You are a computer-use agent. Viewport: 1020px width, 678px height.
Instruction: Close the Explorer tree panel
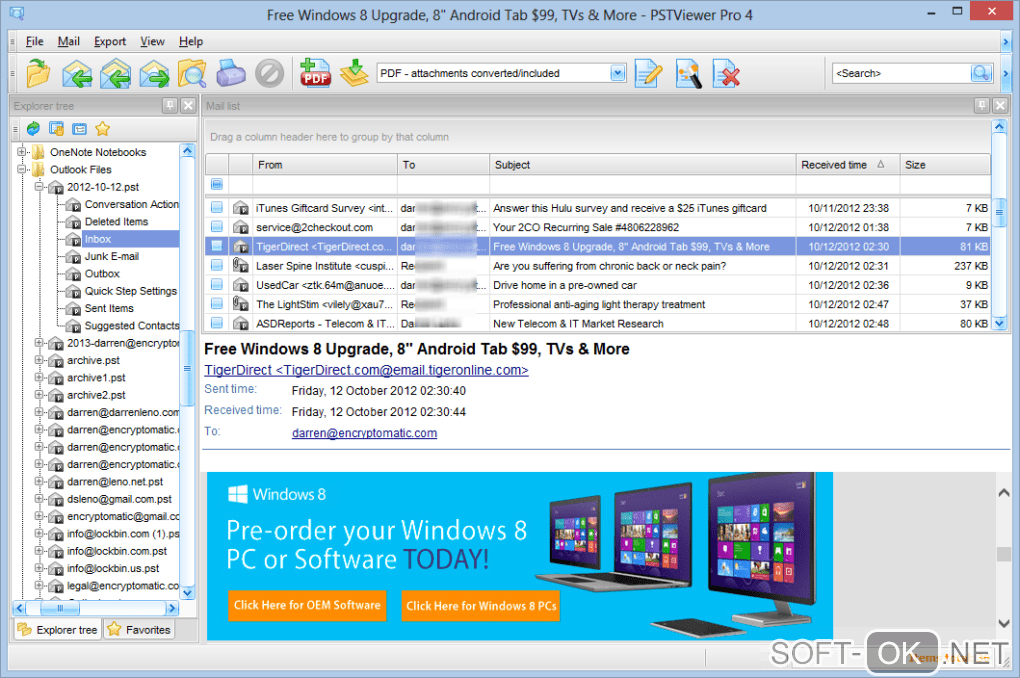click(188, 105)
